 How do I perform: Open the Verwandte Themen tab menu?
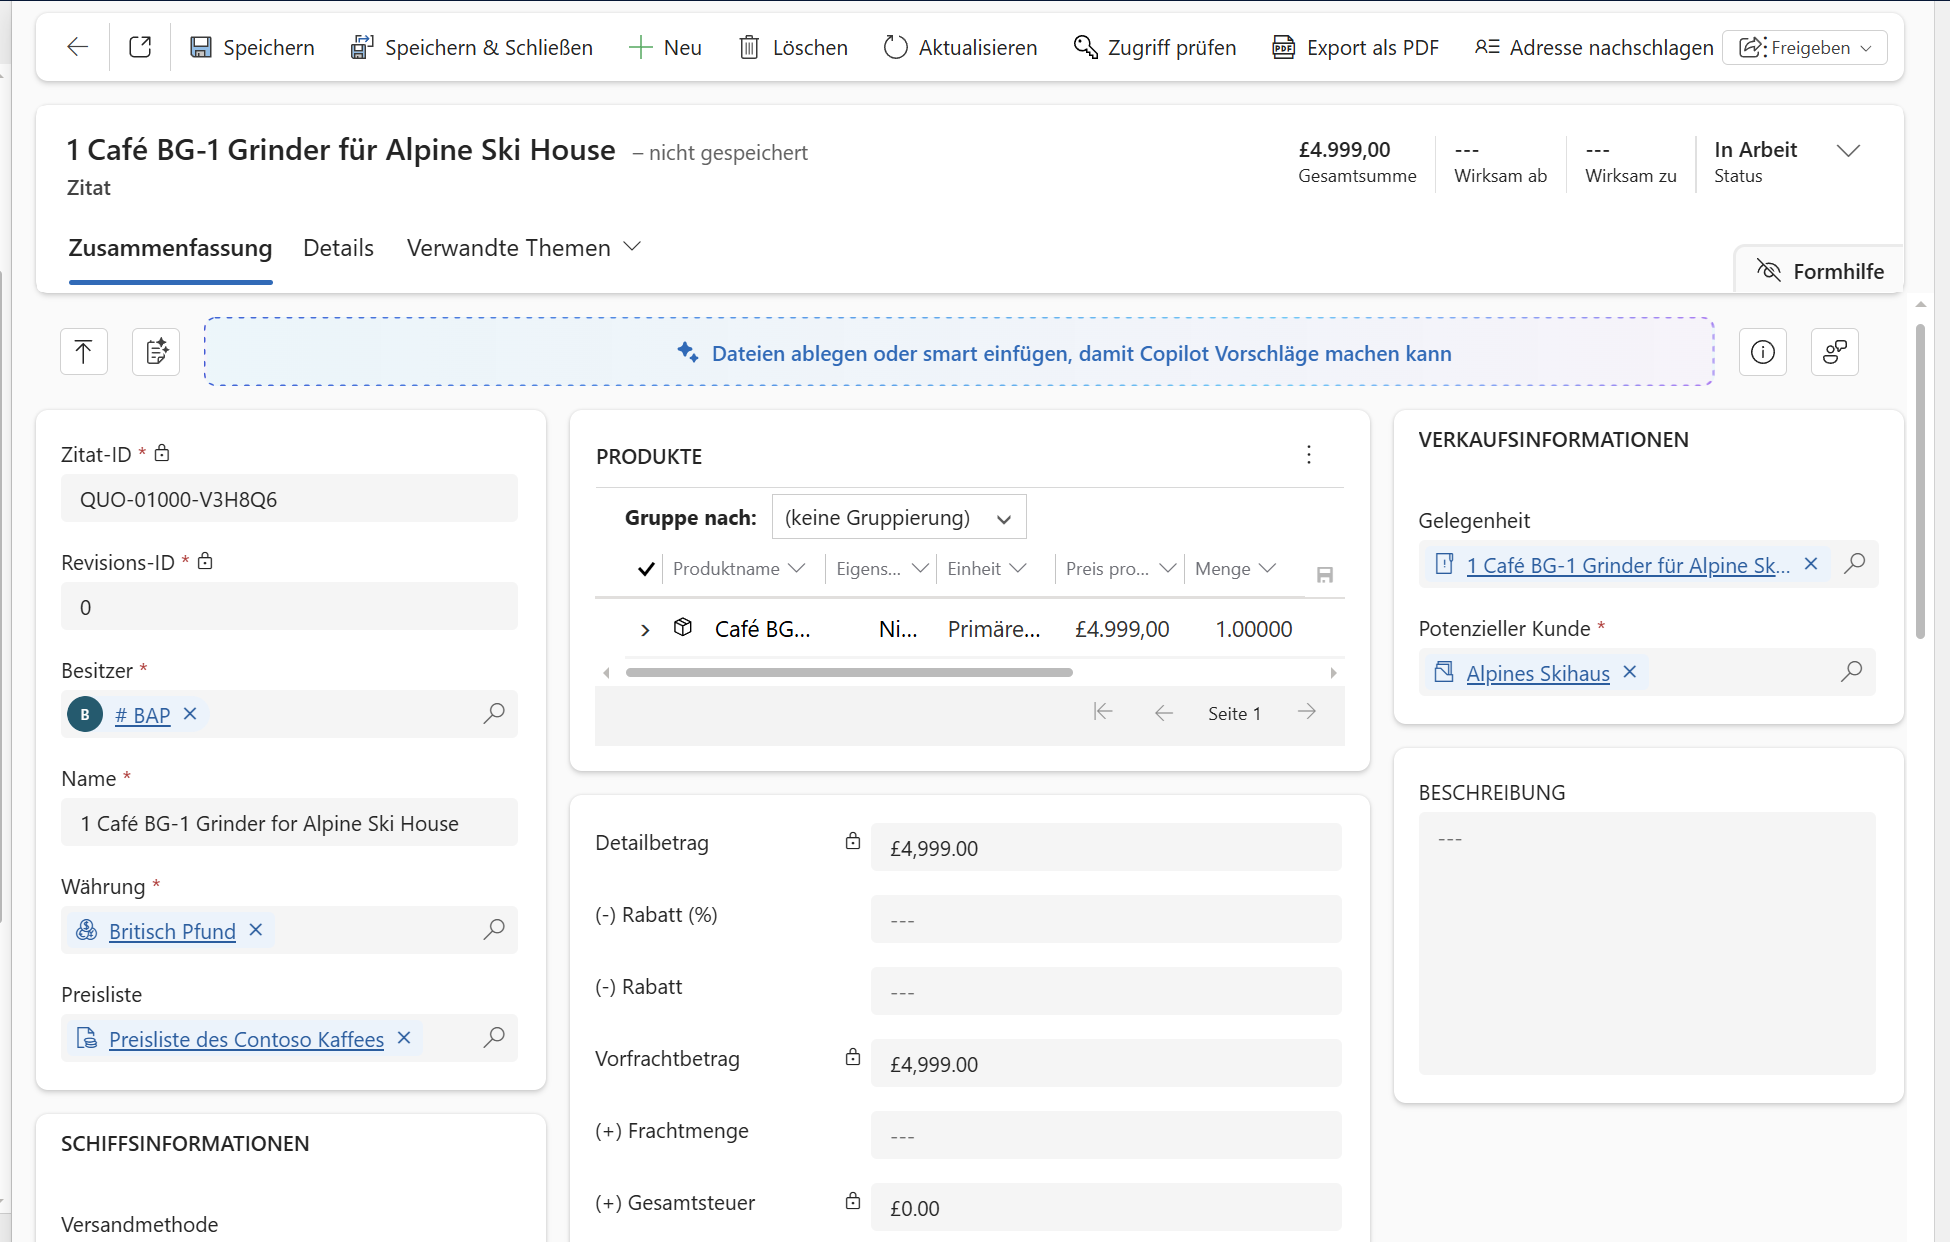pyautogui.click(x=523, y=248)
